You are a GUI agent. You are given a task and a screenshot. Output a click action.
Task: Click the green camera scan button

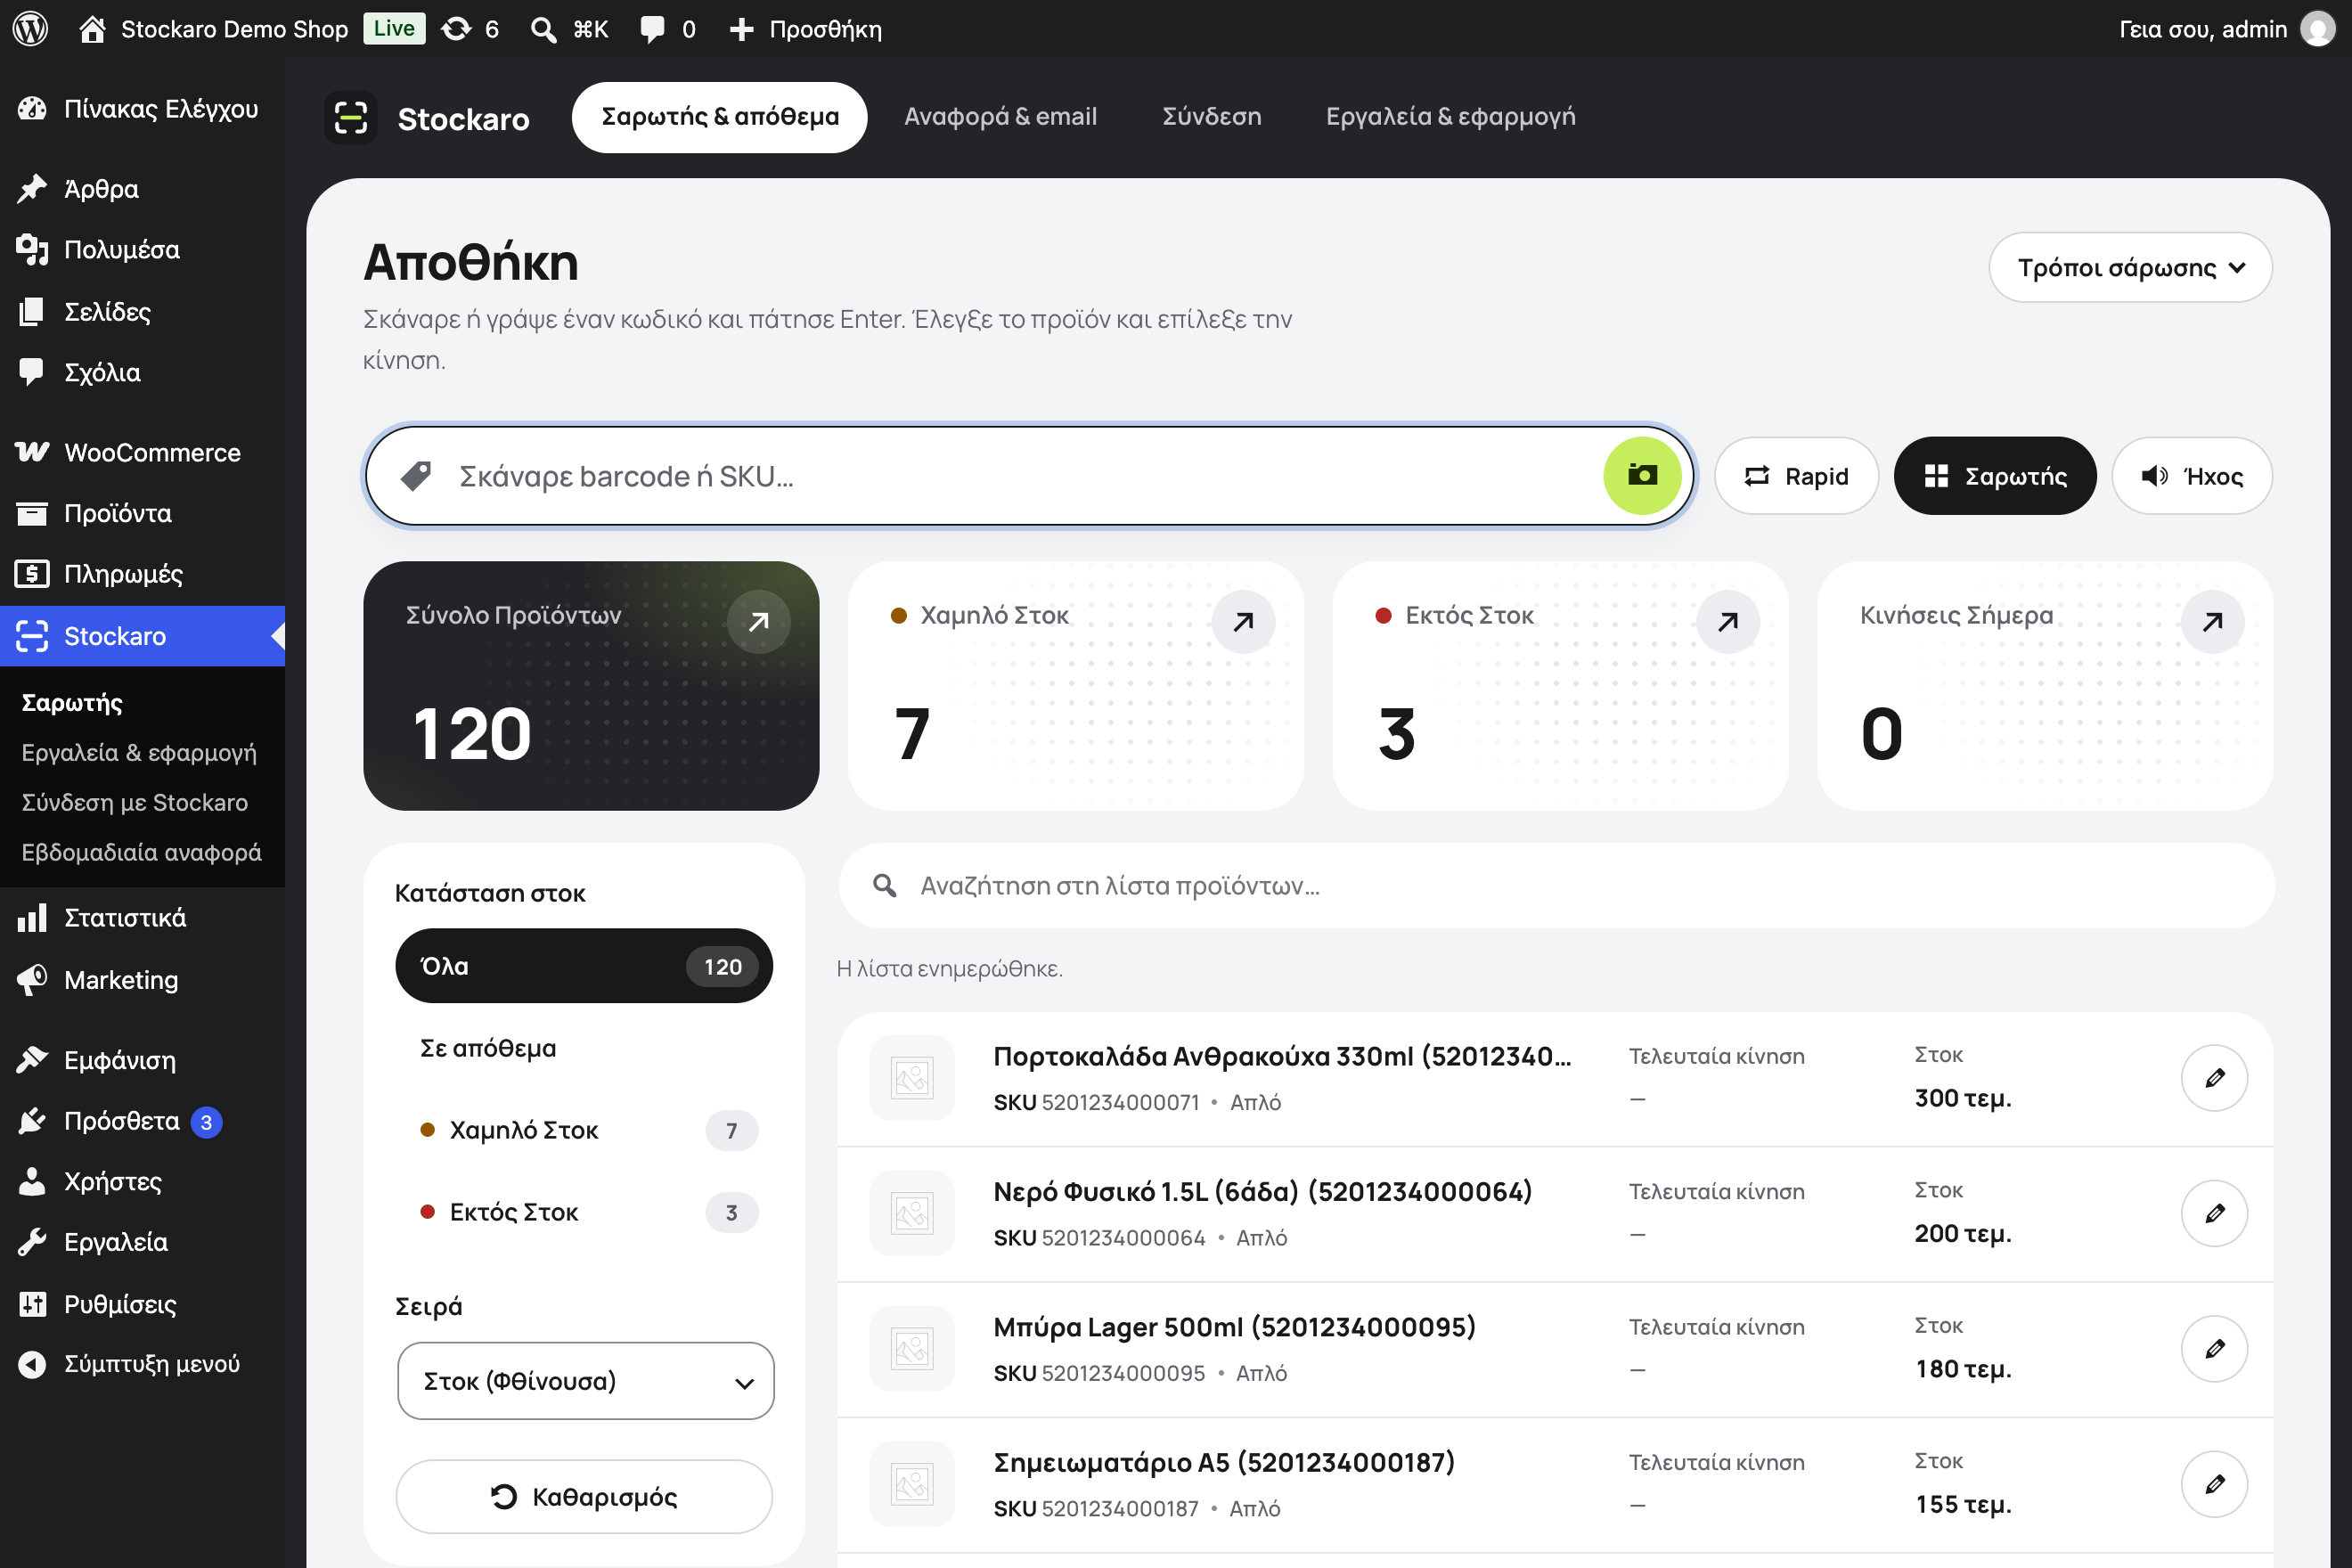pos(1642,476)
